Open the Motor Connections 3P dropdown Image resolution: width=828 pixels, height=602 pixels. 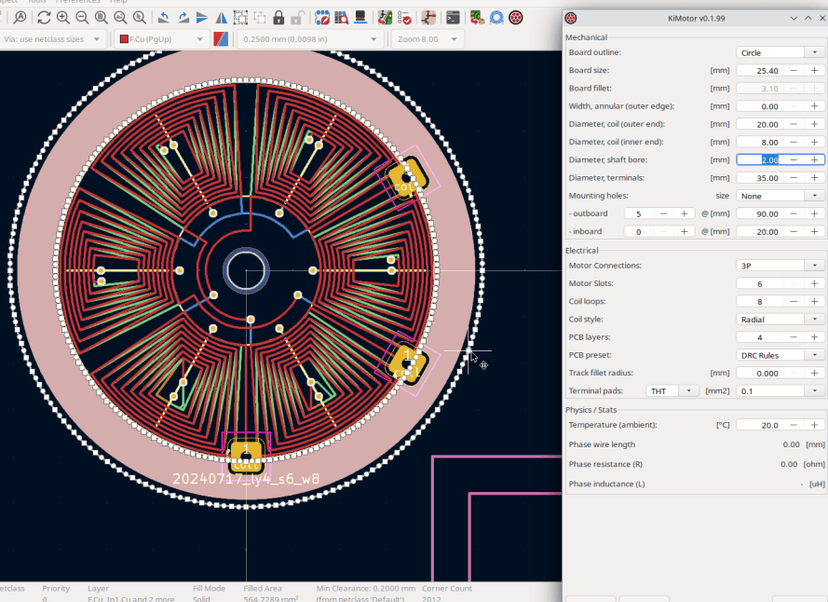click(x=780, y=265)
